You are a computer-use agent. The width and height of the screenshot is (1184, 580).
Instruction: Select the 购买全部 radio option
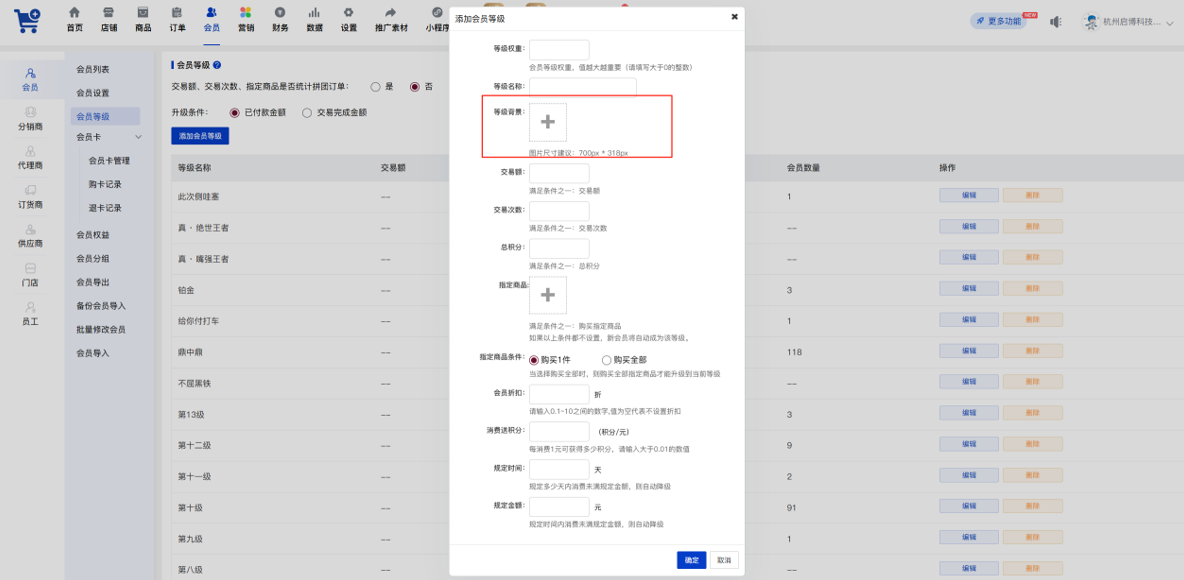coord(606,360)
